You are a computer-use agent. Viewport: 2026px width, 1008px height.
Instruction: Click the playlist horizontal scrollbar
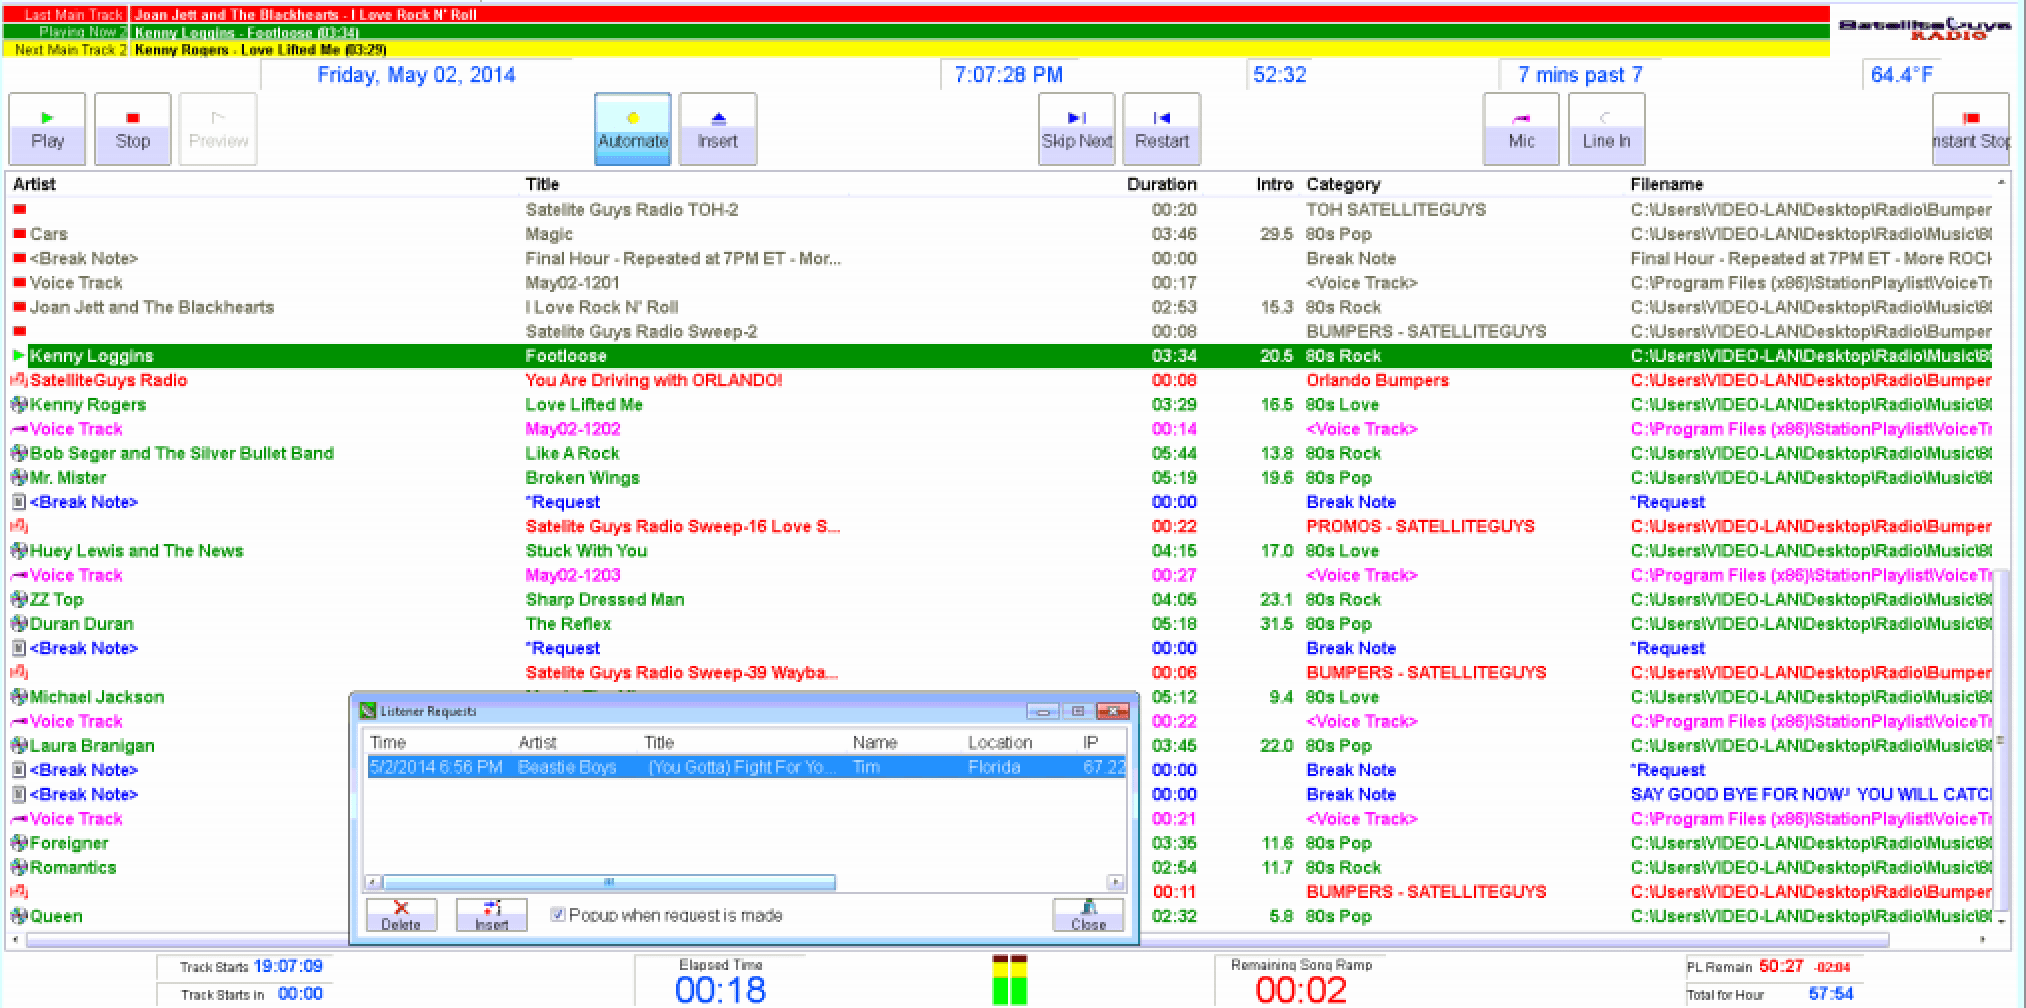point(957,940)
